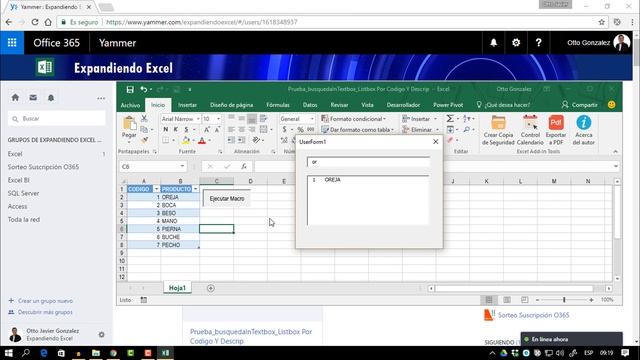The image size is (640, 360).
Task: Apply italic with the K button
Action: [x=176, y=129]
